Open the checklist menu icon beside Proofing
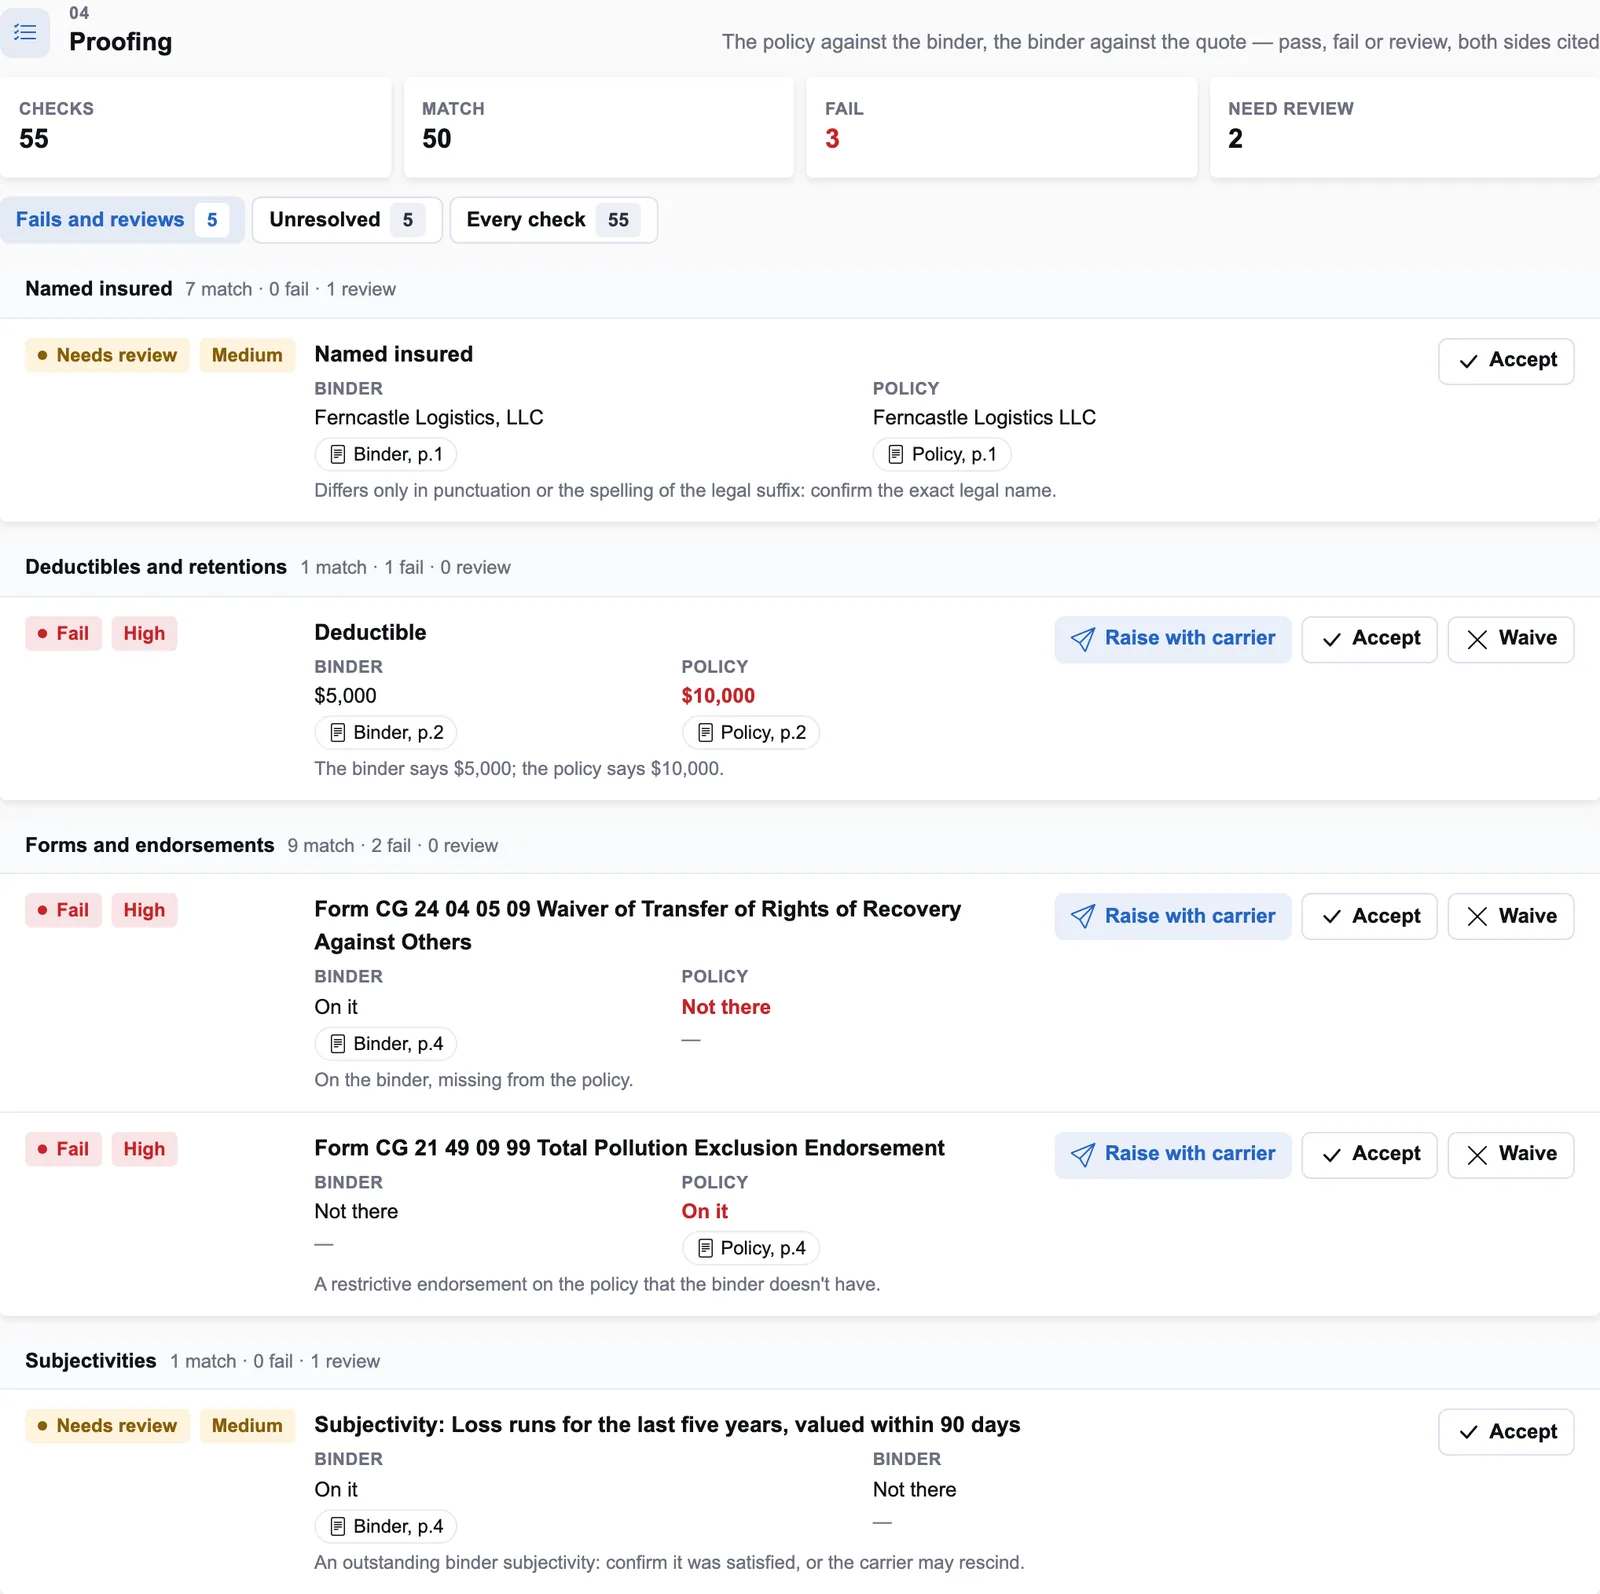The image size is (1600, 1594). tap(25, 33)
